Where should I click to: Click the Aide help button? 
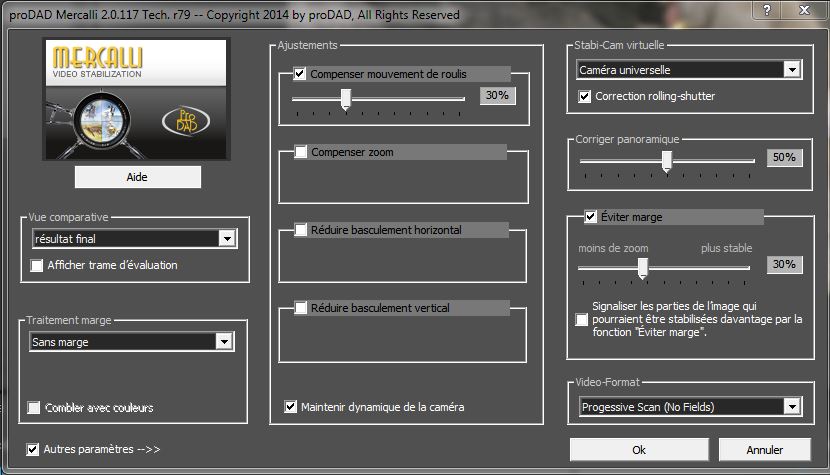[x=138, y=177]
